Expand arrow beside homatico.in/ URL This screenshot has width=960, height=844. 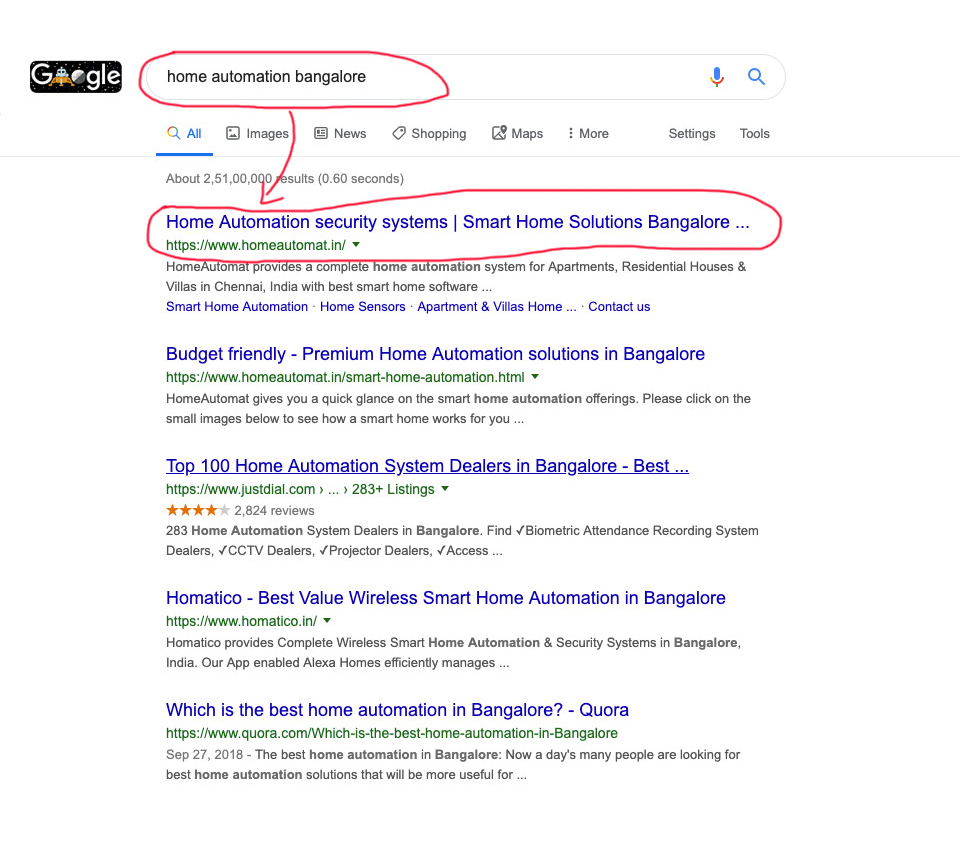pyautogui.click(x=328, y=621)
